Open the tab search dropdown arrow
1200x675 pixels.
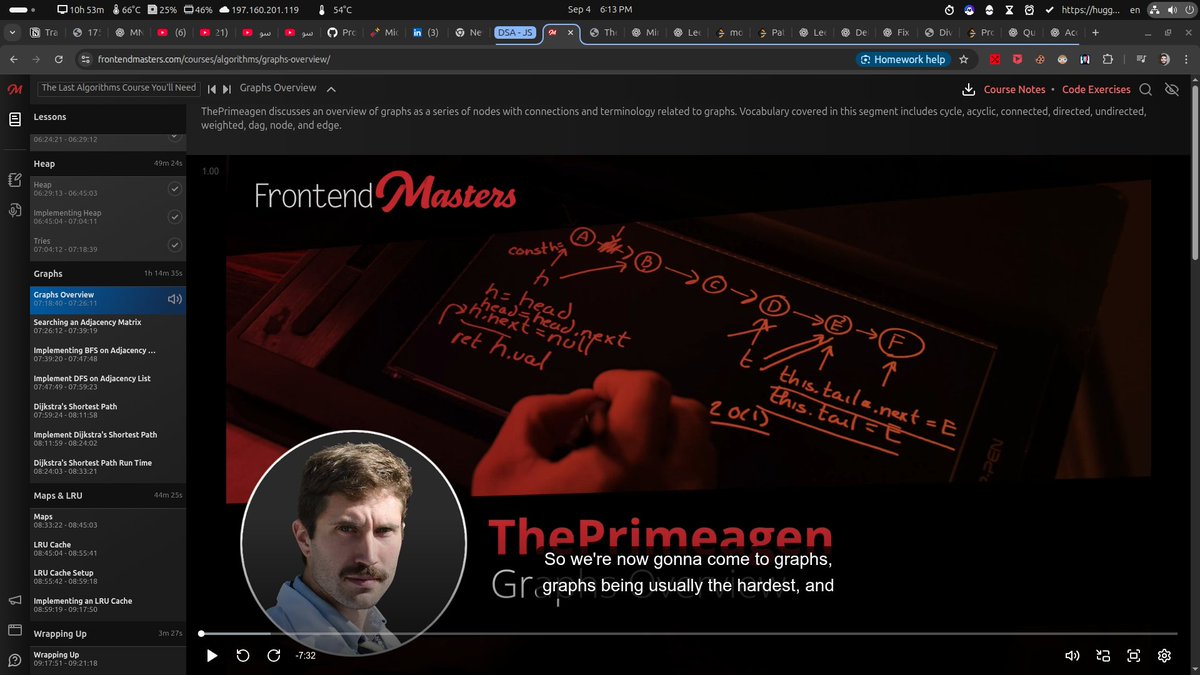point(10,32)
